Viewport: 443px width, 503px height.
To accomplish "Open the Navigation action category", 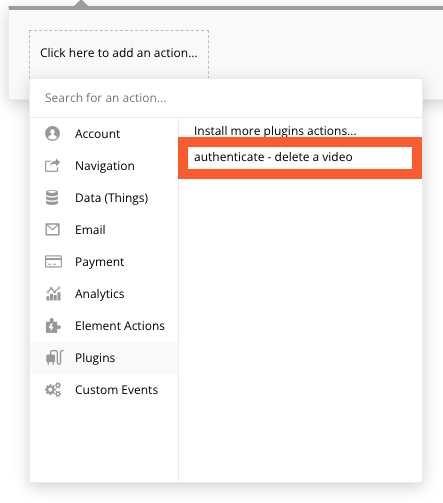I will coord(104,166).
